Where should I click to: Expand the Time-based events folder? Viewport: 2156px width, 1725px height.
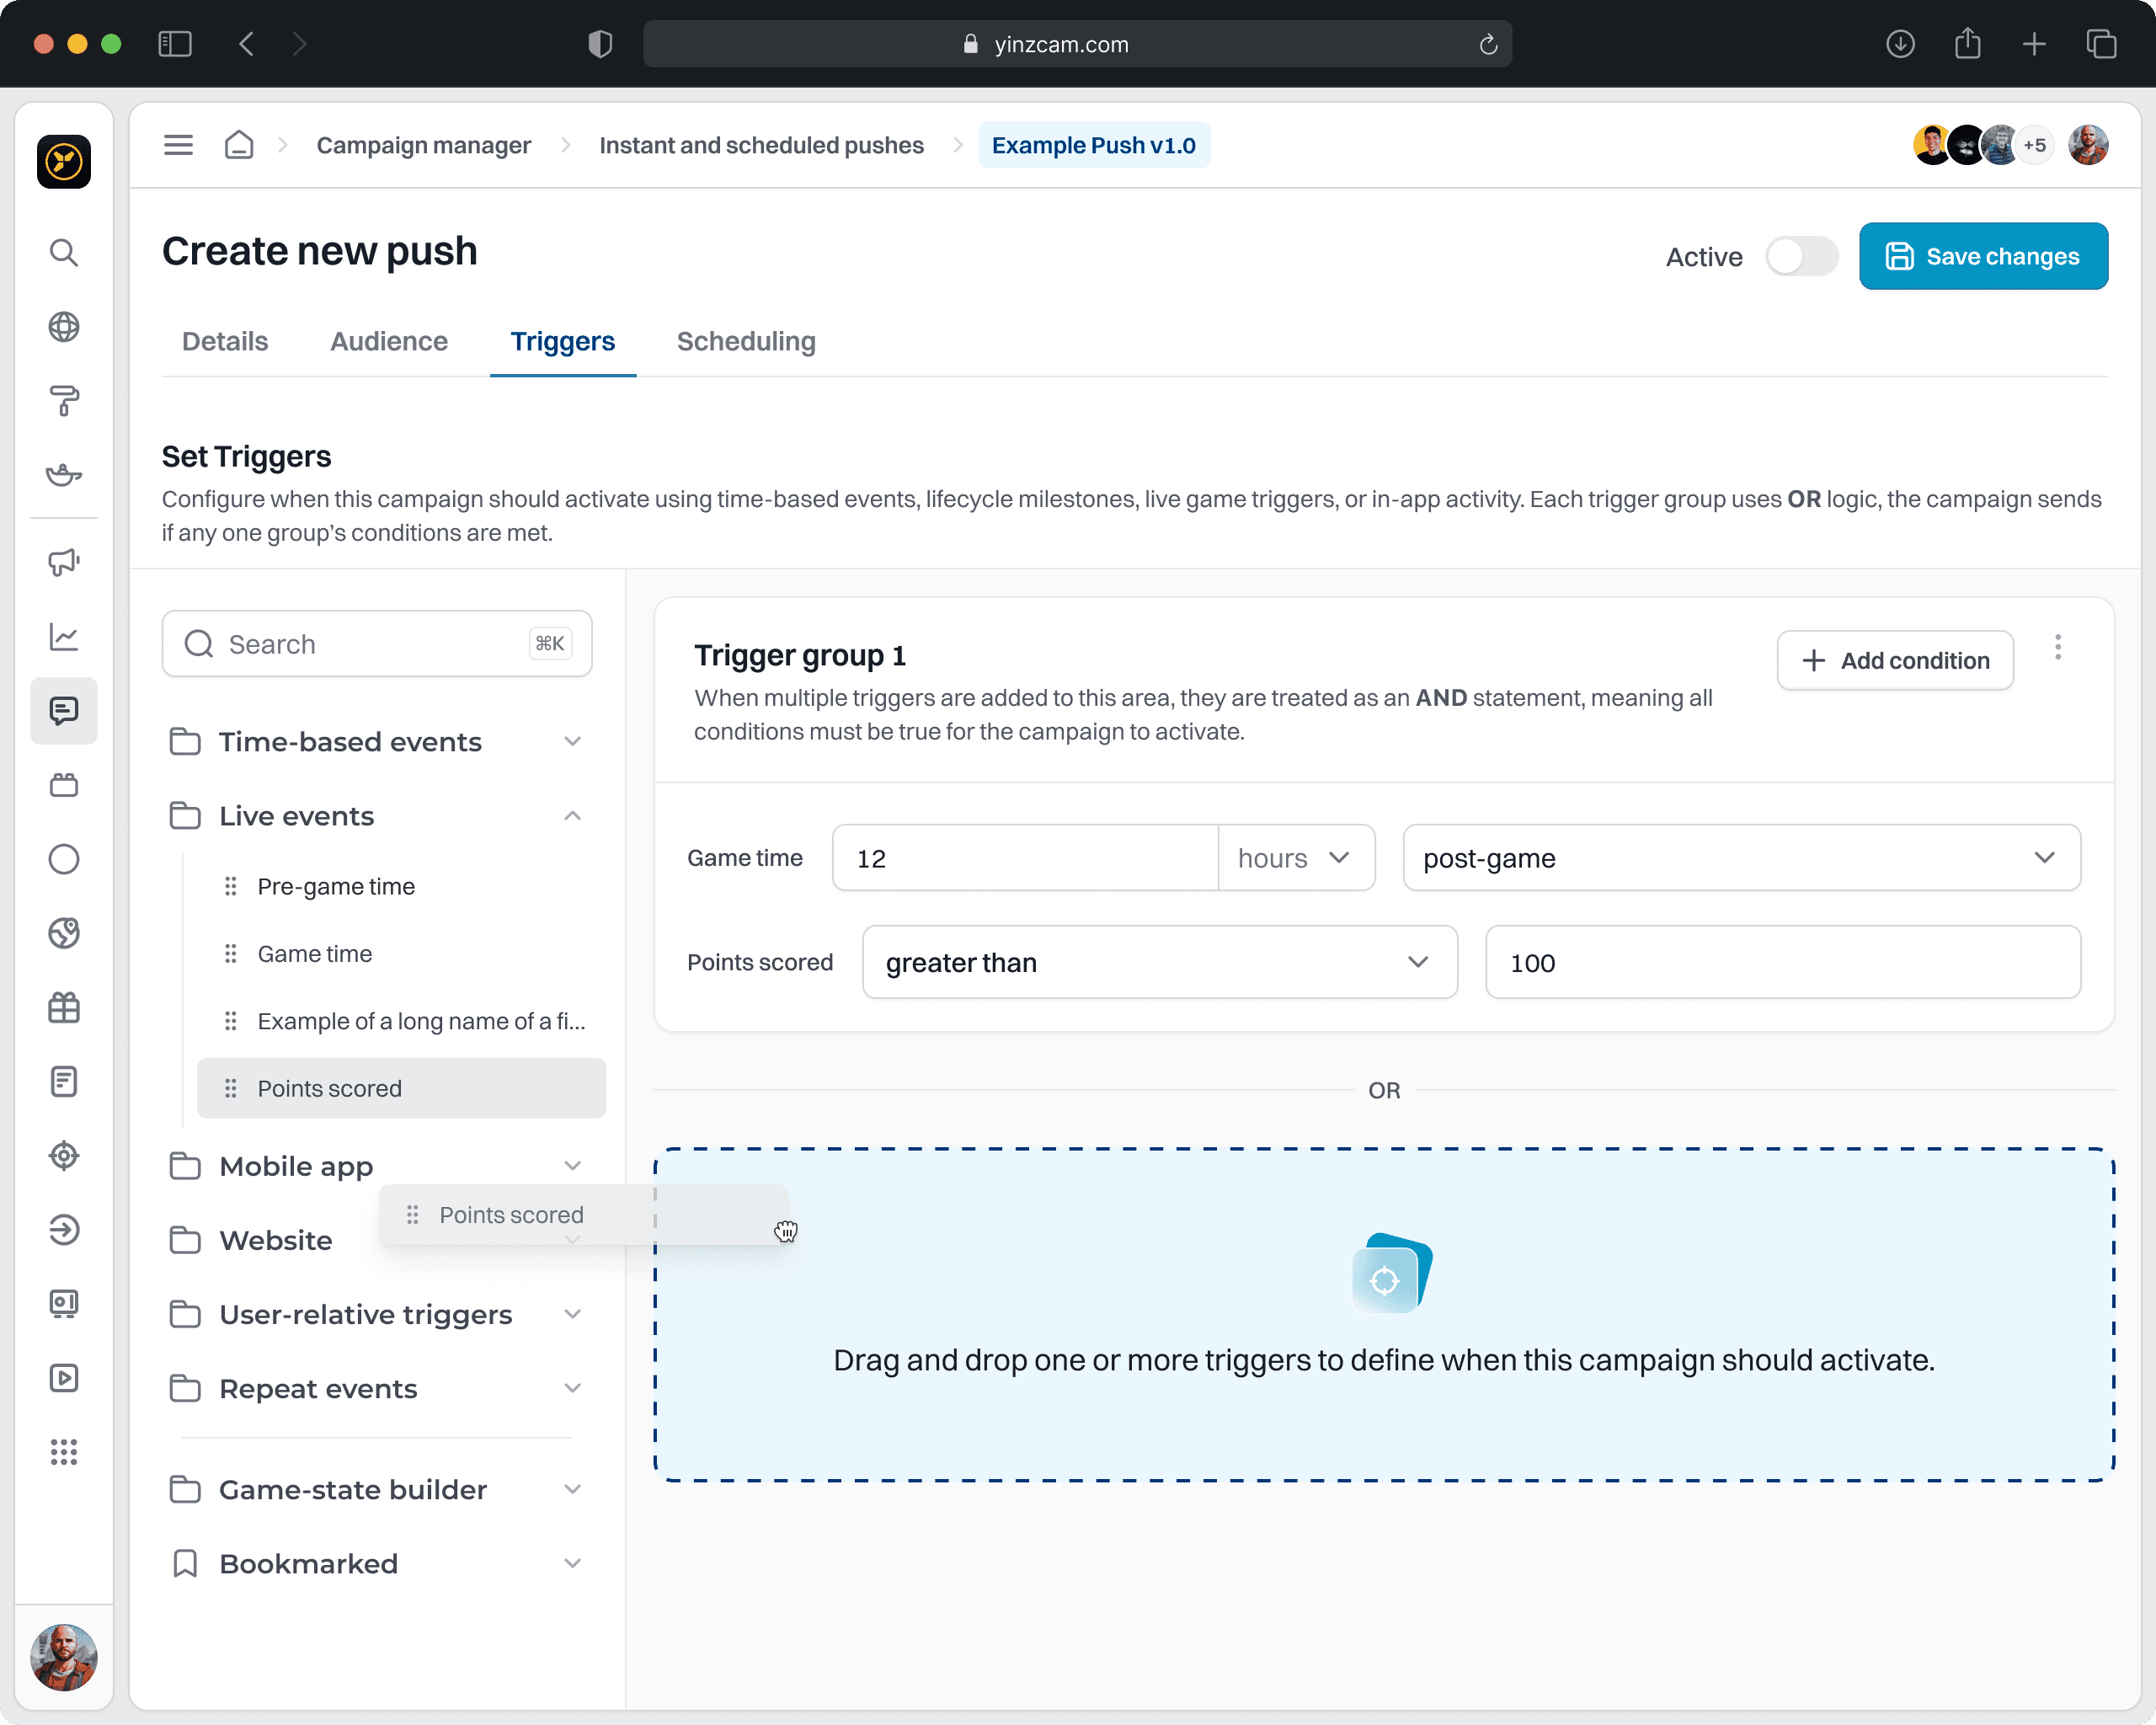point(572,742)
